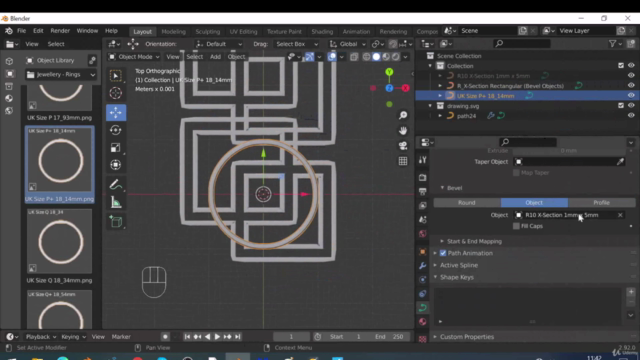Activate the Scale tool
The image size is (640, 360).
click(116, 147)
